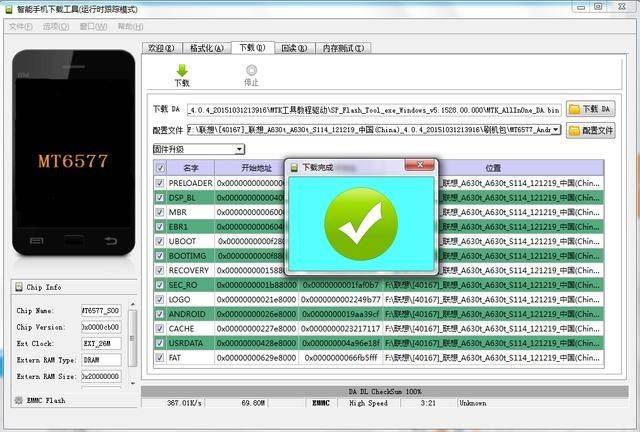Screen dimensions: 640x432
Task: Click the Chip Info scrollbar down arrow
Action: click(x=132, y=383)
